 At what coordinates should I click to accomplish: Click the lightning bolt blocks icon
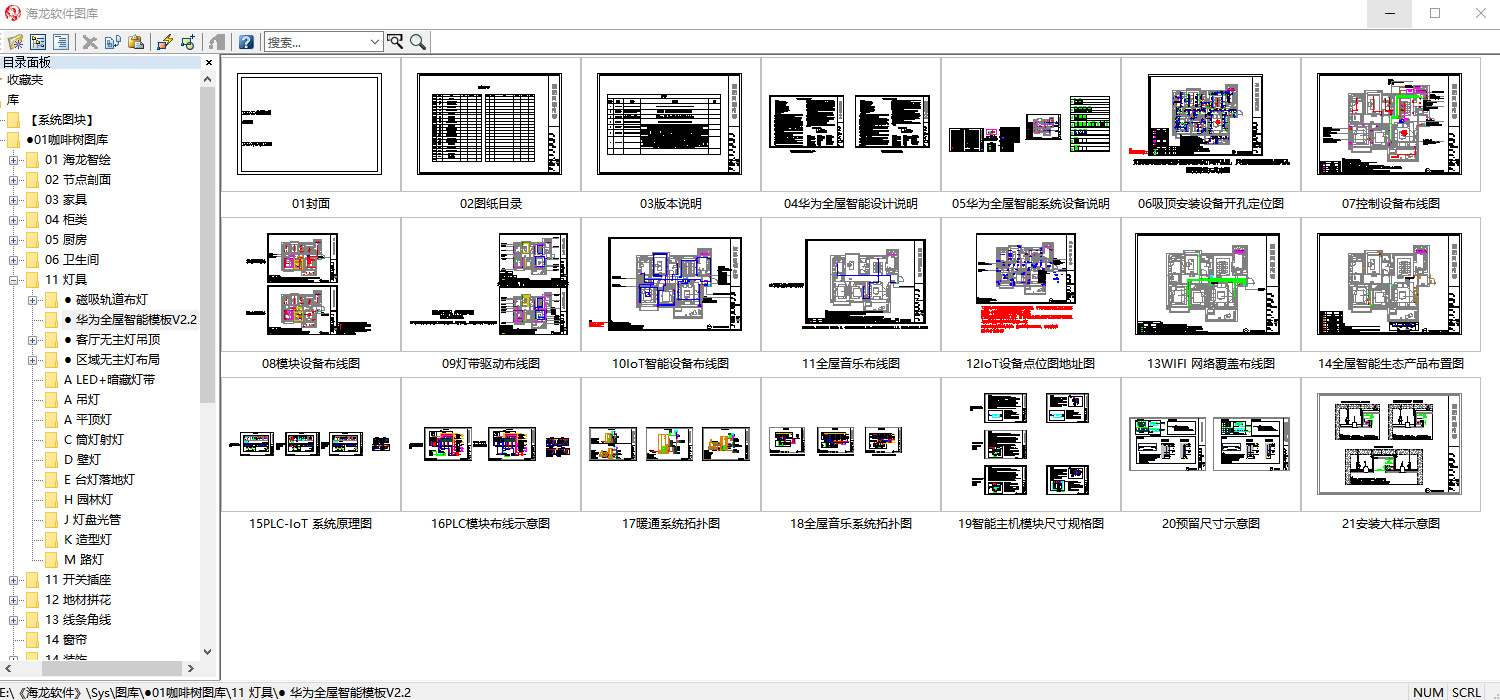coord(165,42)
